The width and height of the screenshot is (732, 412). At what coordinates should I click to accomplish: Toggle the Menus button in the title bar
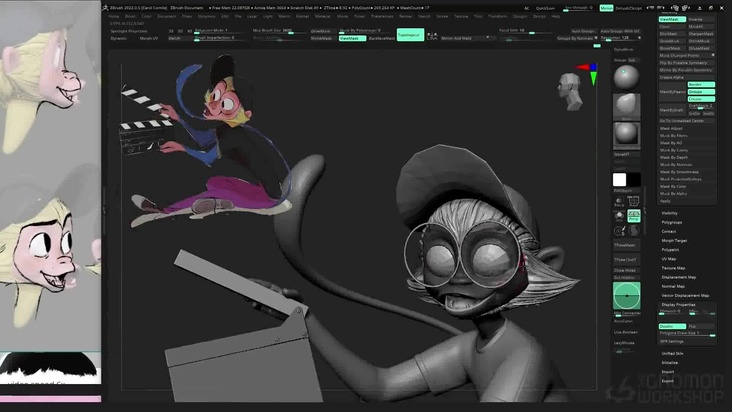click(x=606, y=8)
